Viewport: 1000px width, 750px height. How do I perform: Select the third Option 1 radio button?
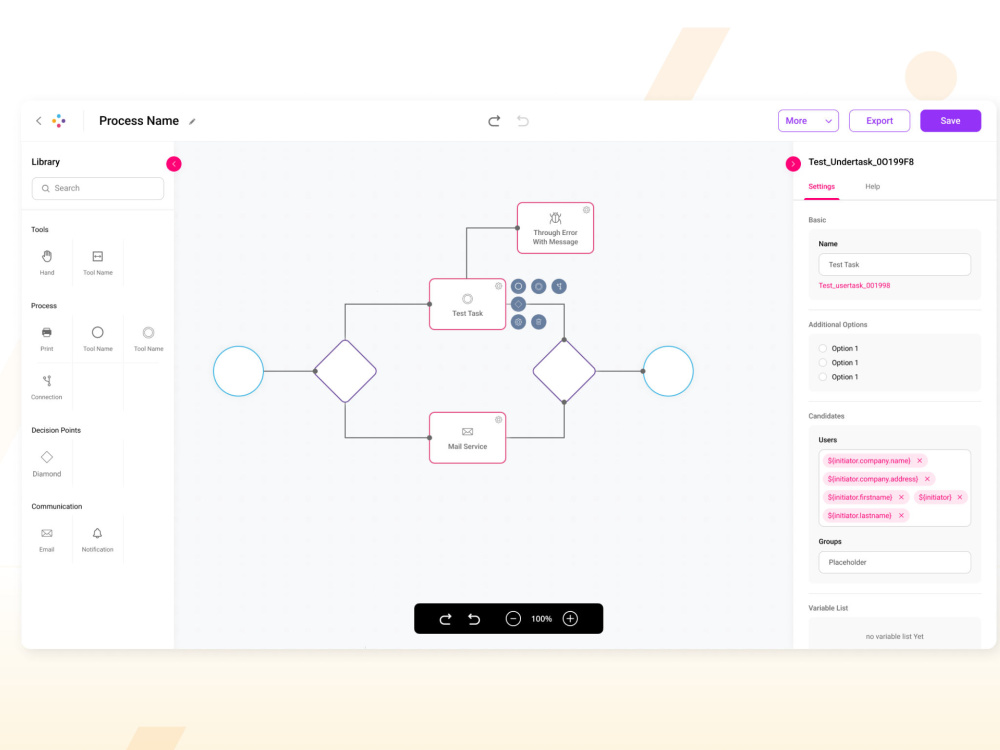823,377
